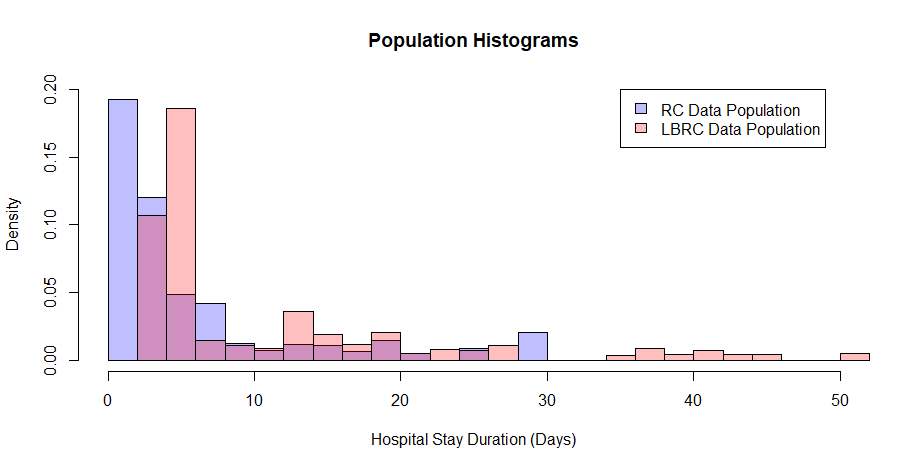This screenshot has height=469, width=910.
Task: Click the x-axis tick label 30
Action: pyautogui.click(x=547, y=399)
